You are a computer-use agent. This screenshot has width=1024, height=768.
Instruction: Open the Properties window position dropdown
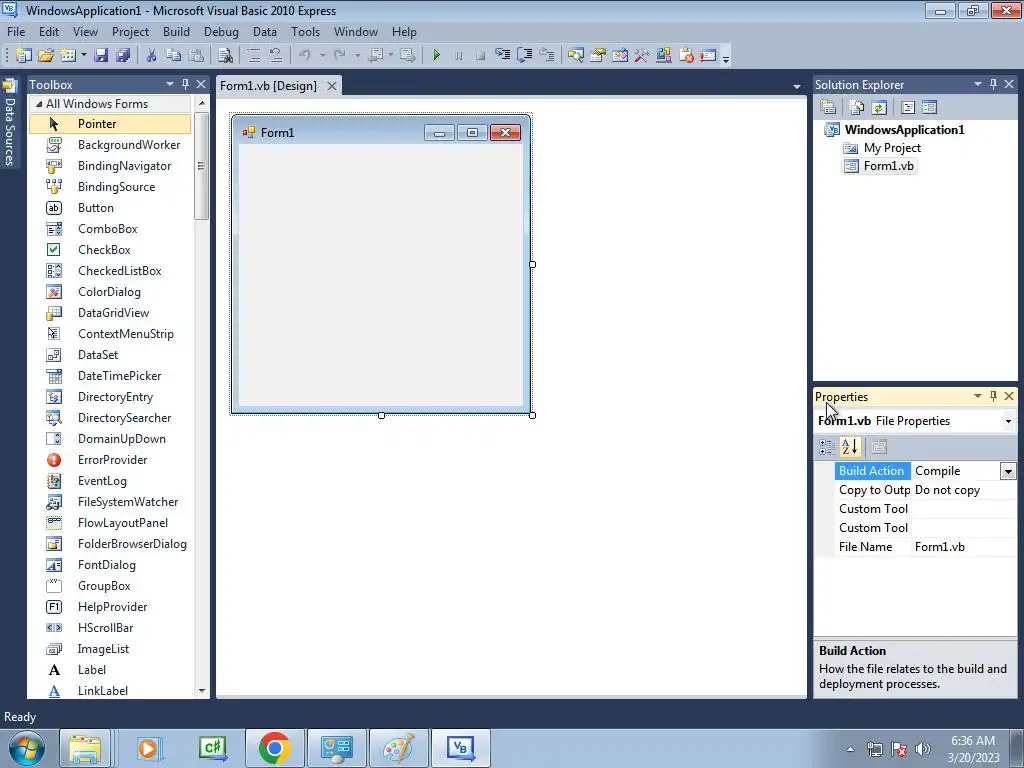pos(978,396)
